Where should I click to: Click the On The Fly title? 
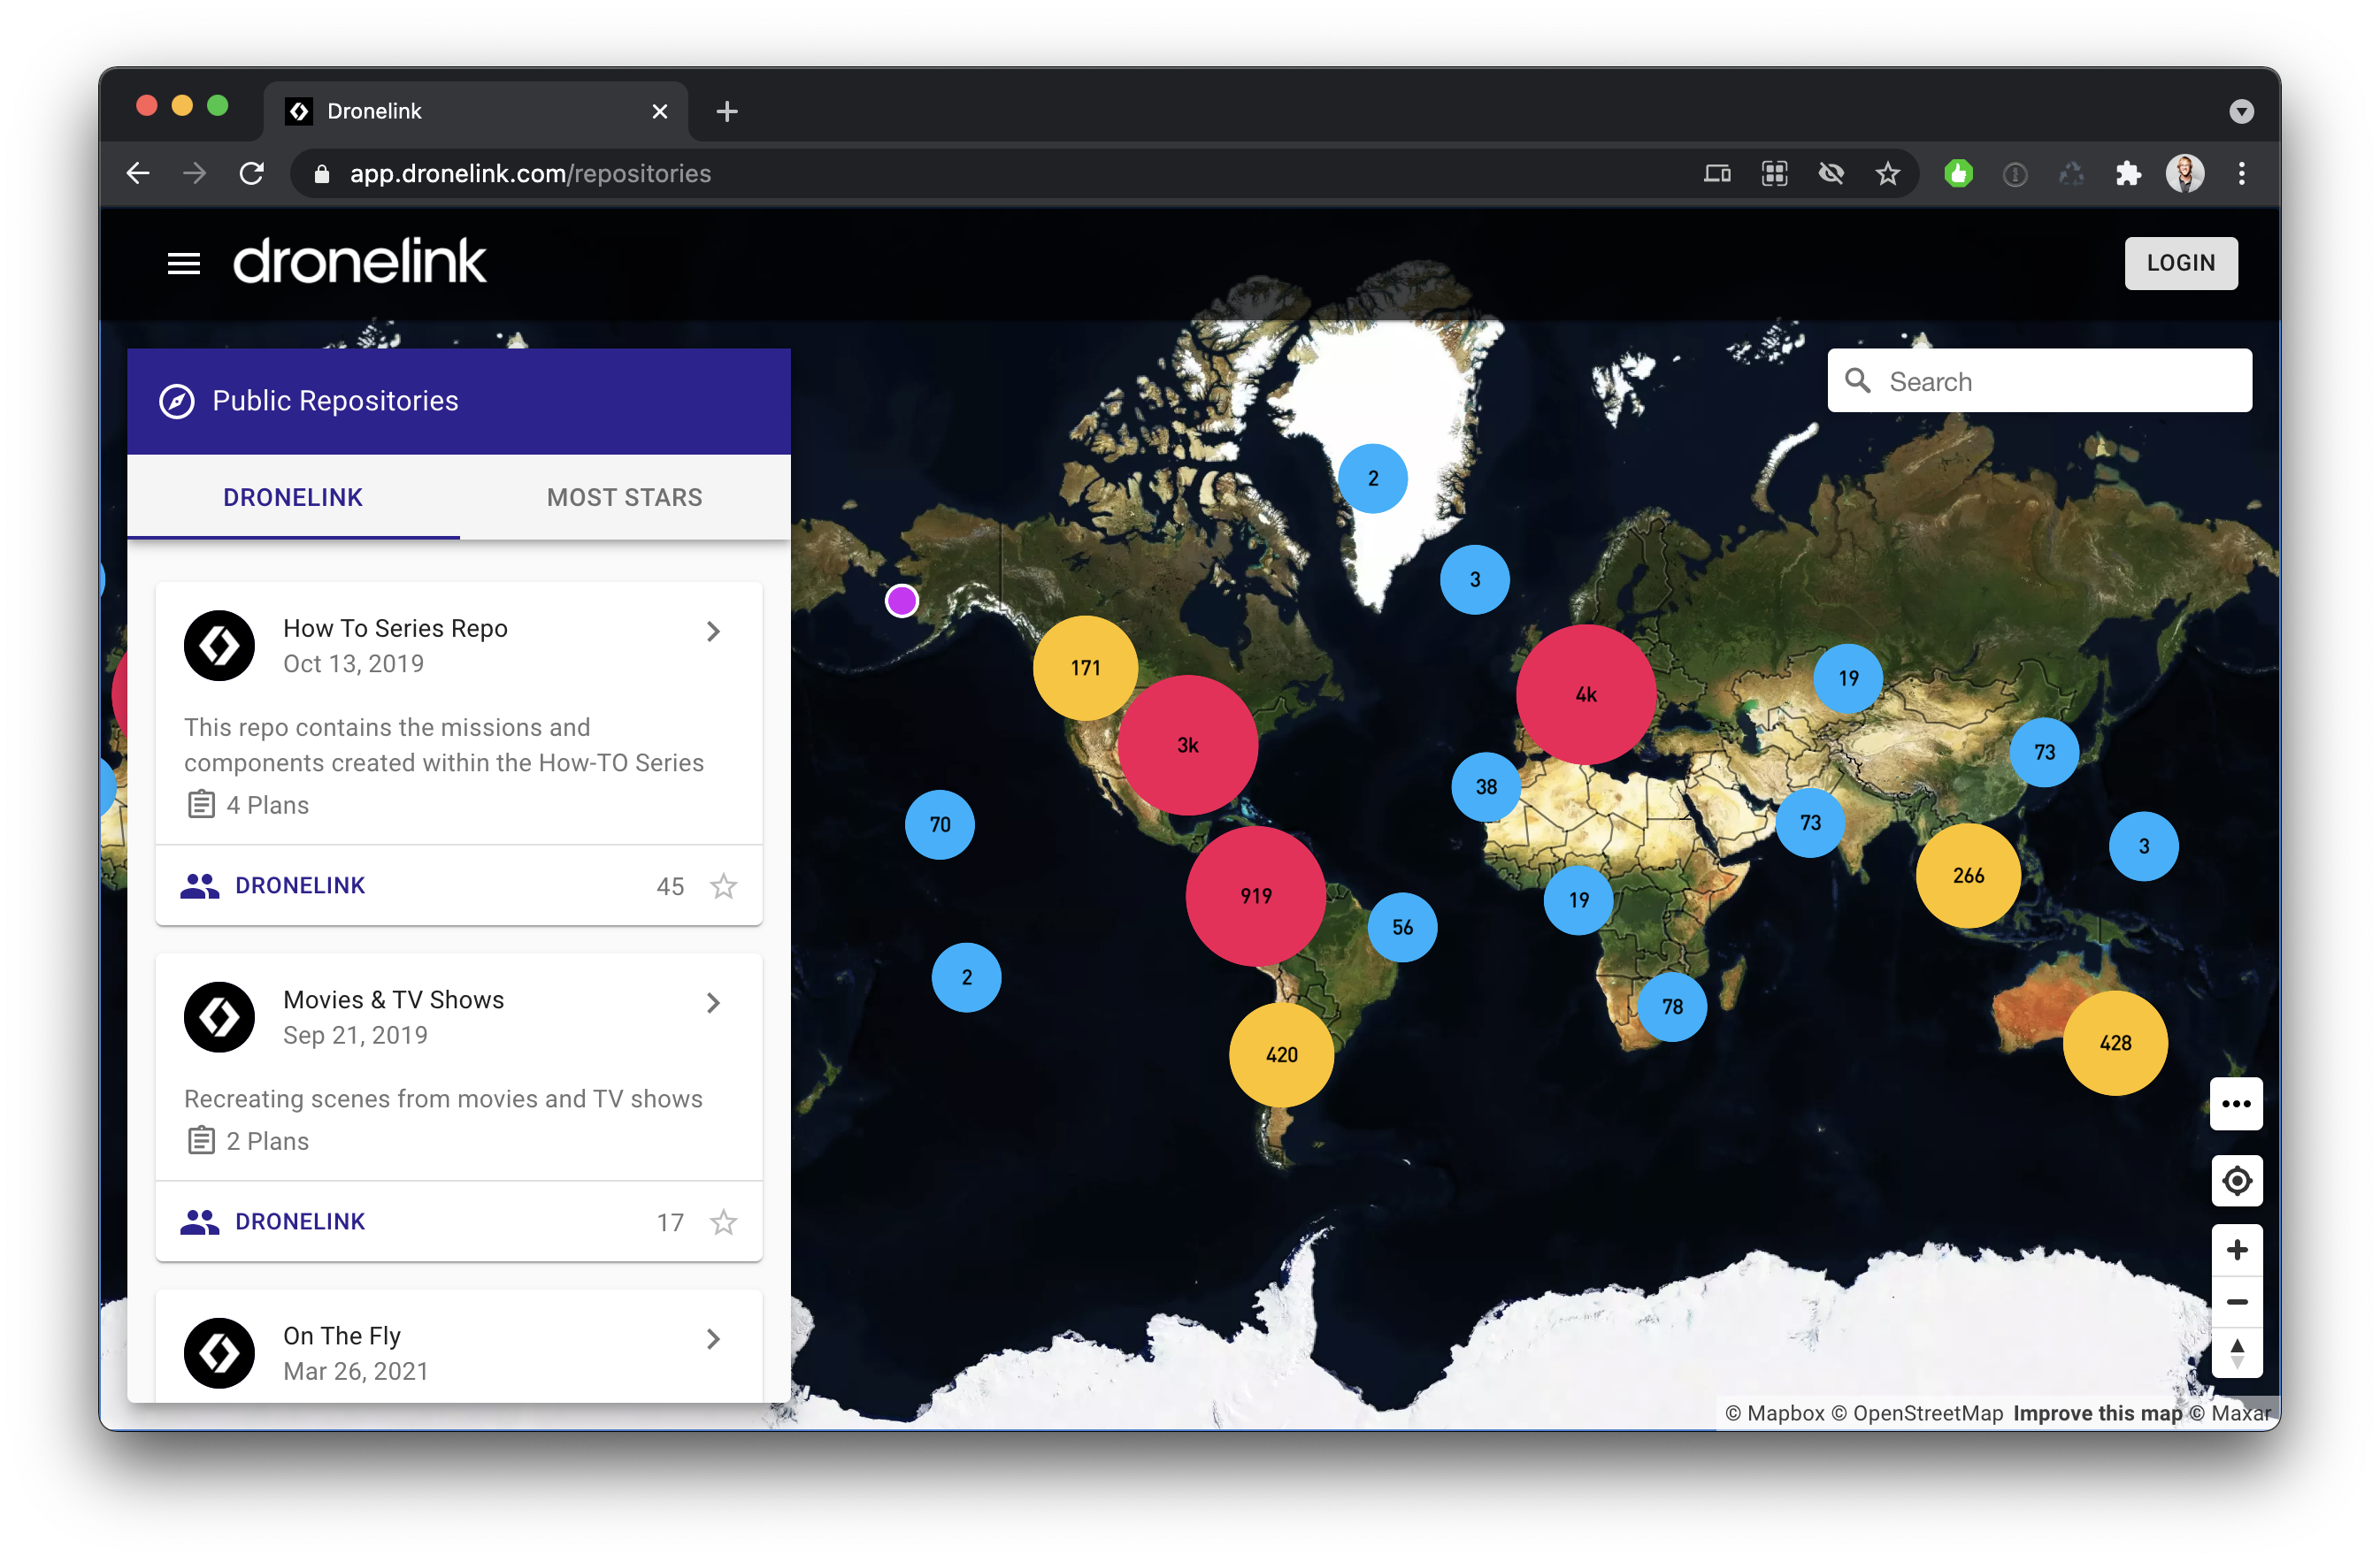(342, 1335)
